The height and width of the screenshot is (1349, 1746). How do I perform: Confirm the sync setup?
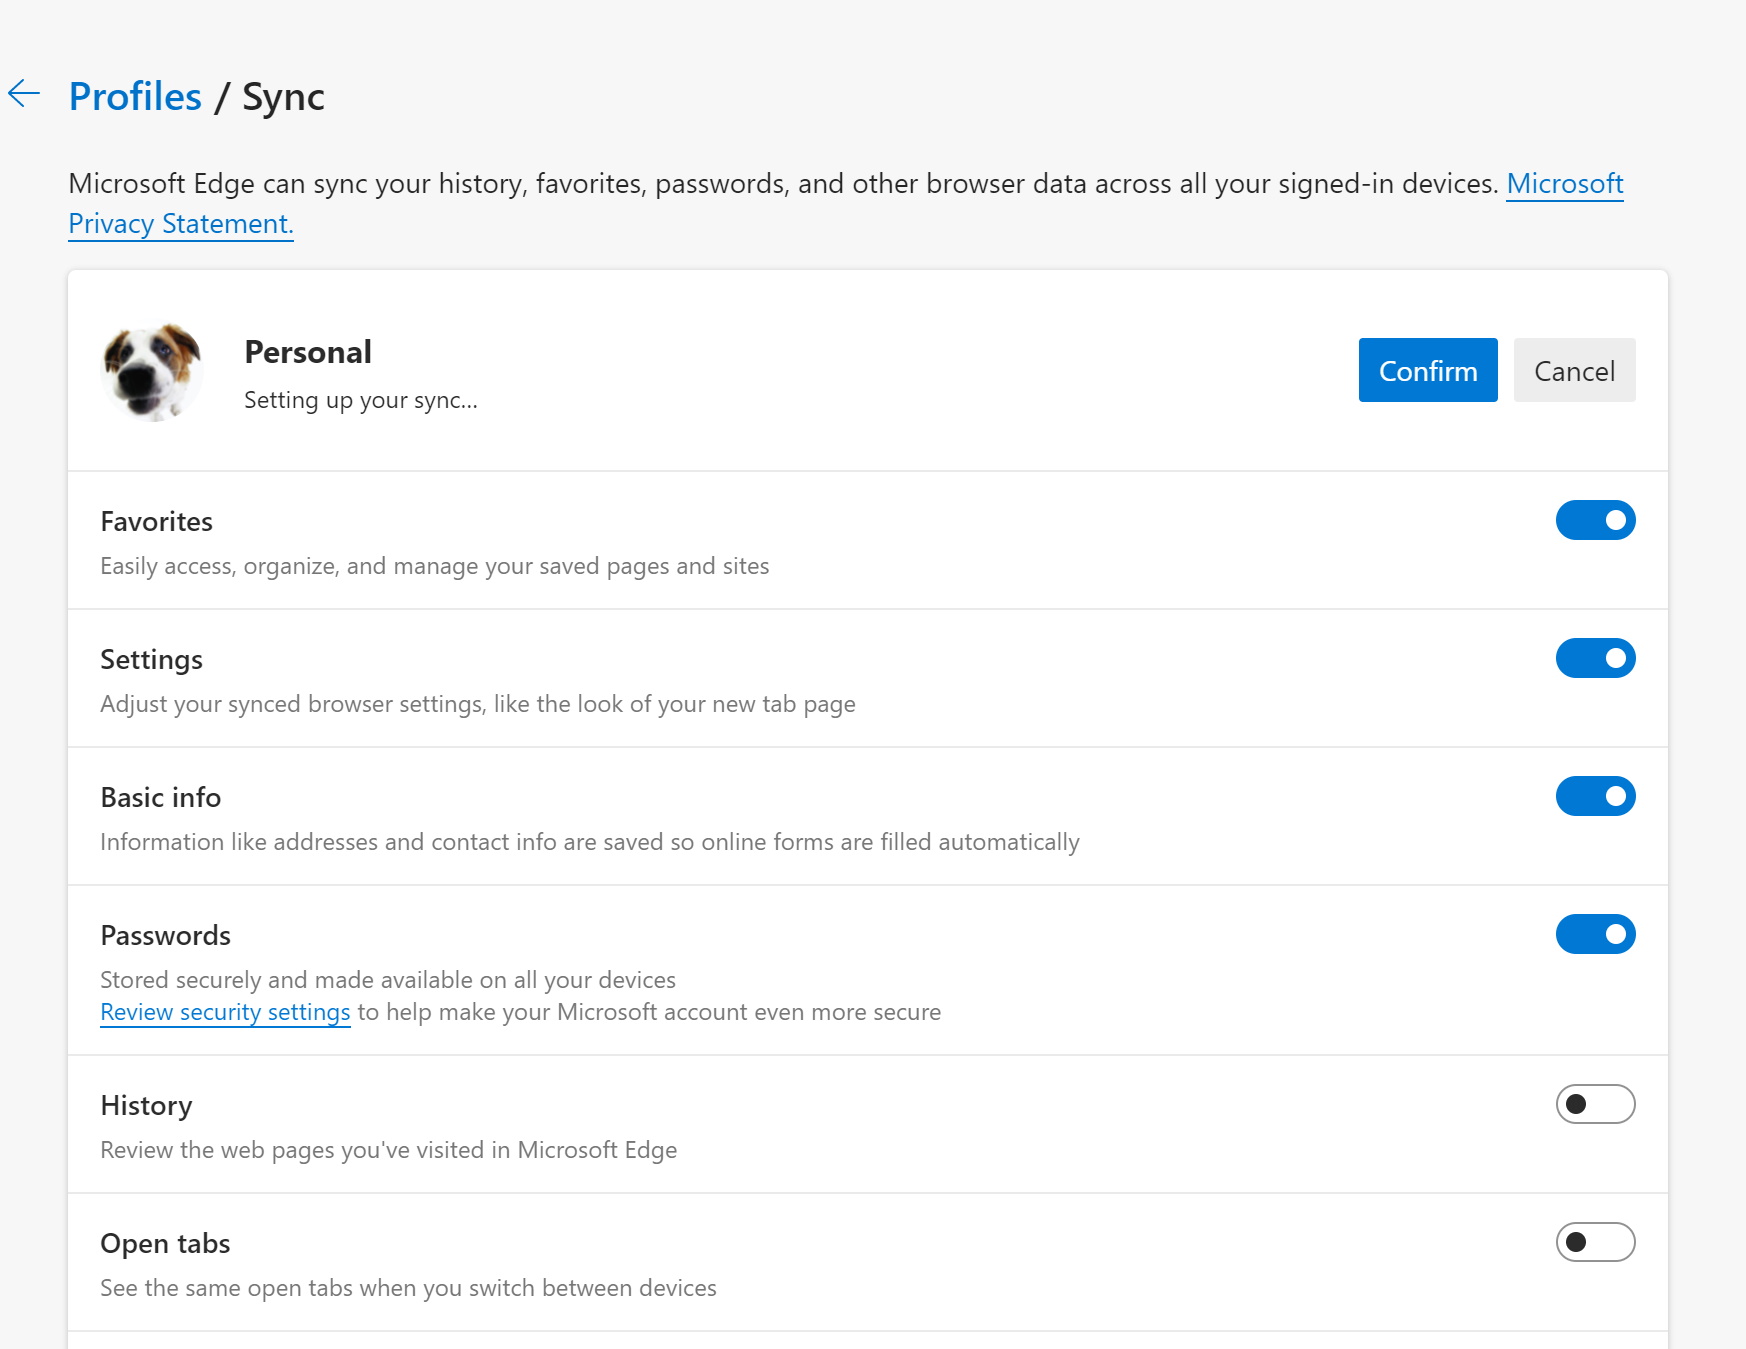point(1428,370)
